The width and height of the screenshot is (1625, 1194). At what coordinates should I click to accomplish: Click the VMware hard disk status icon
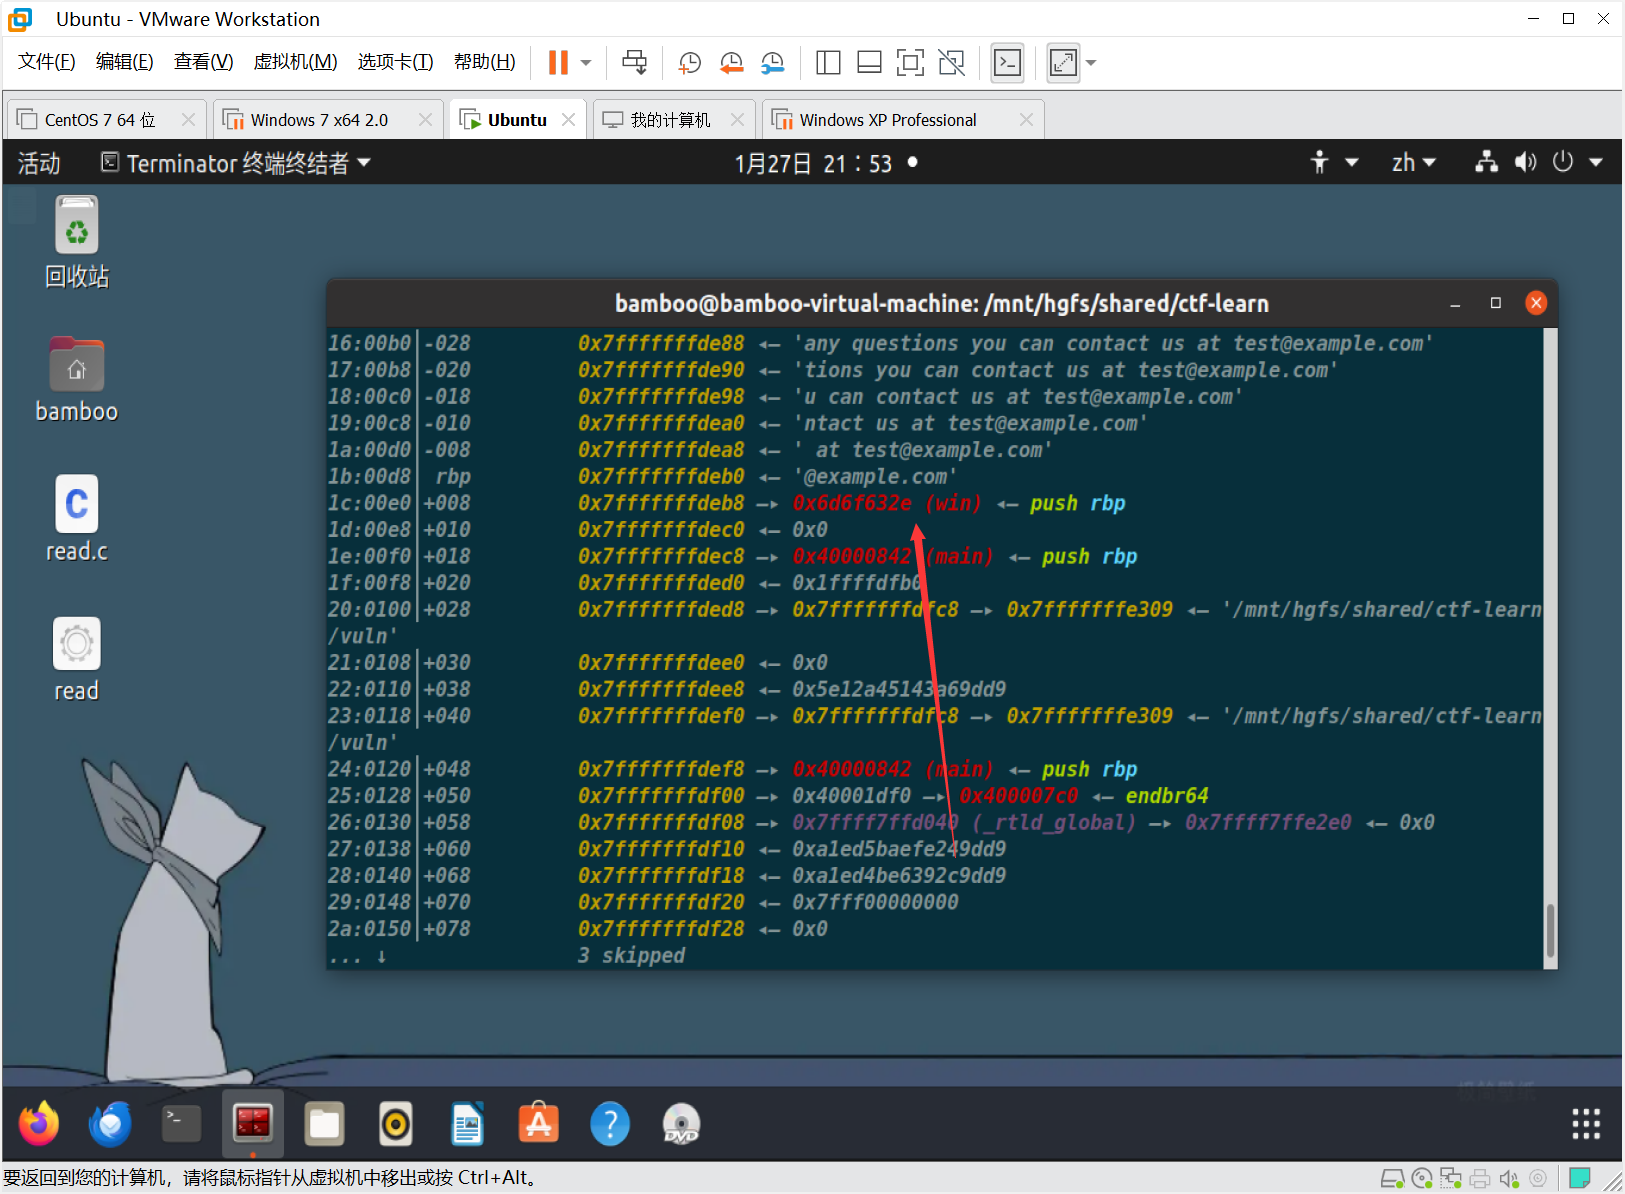(1392, 1179)
